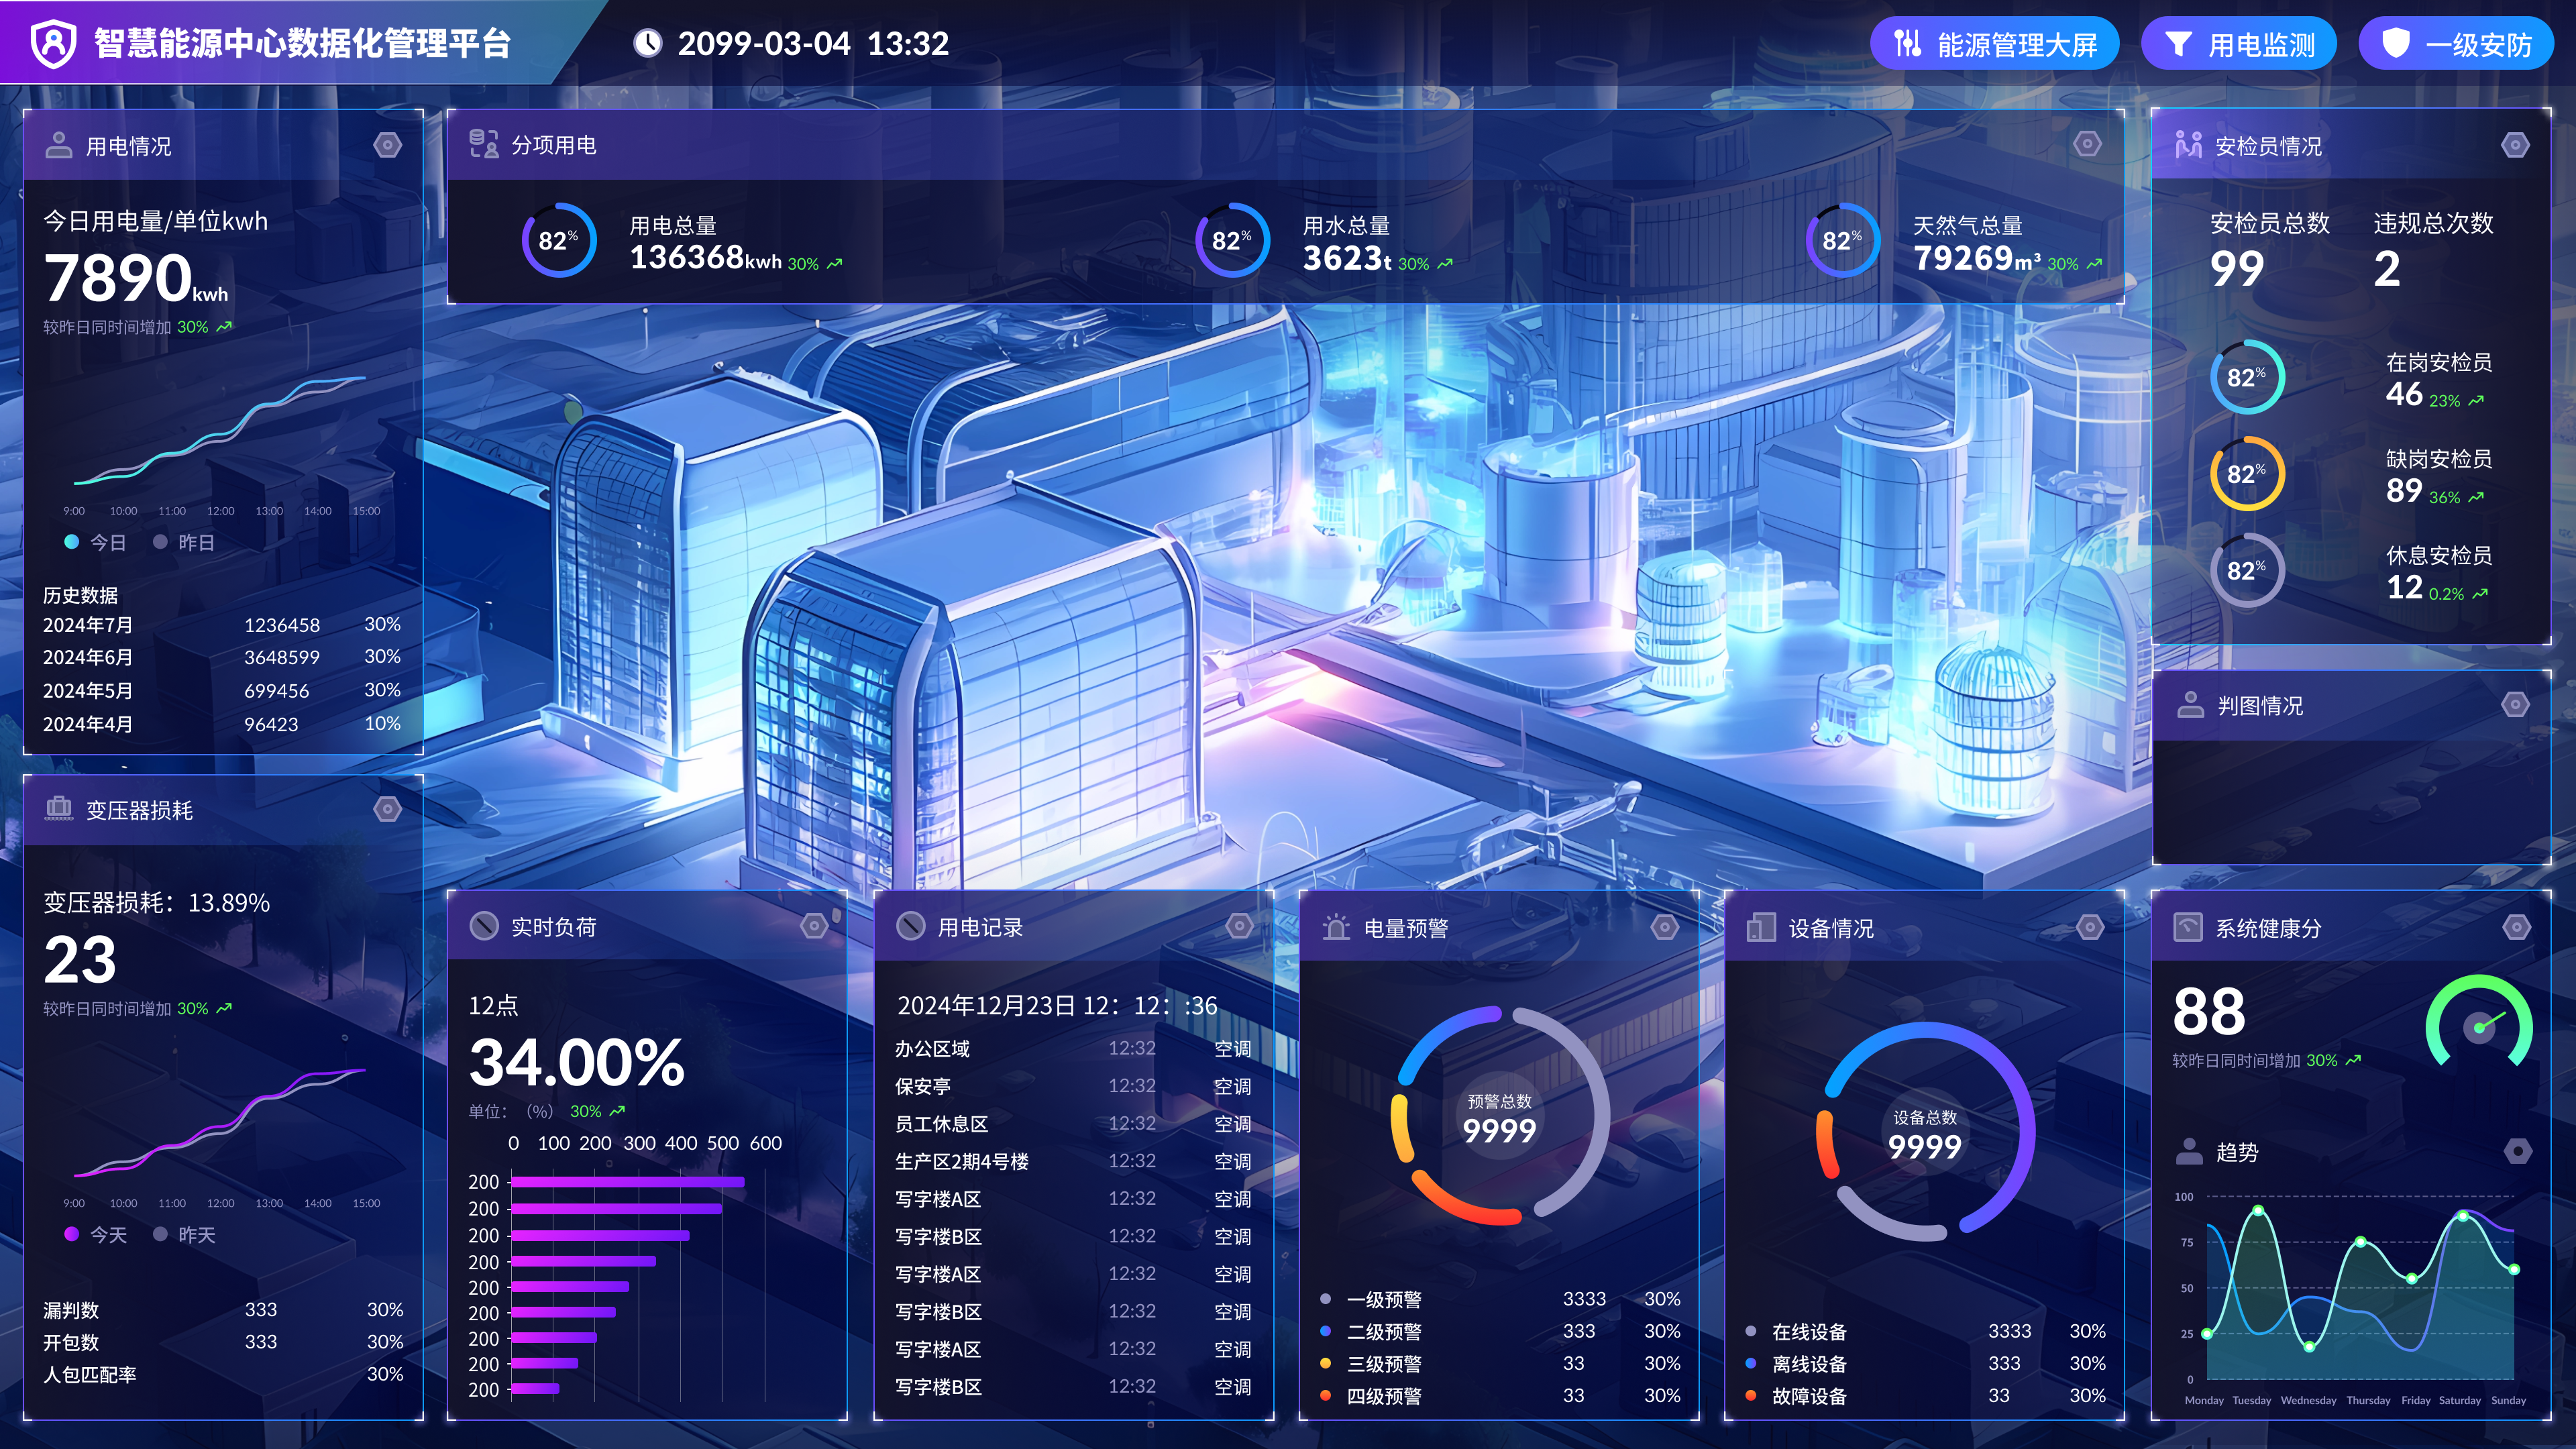Select the 2024年7月 history row
Image resolution: width=2576 pixels, height=1449 pixels.
tap(222, 625)
